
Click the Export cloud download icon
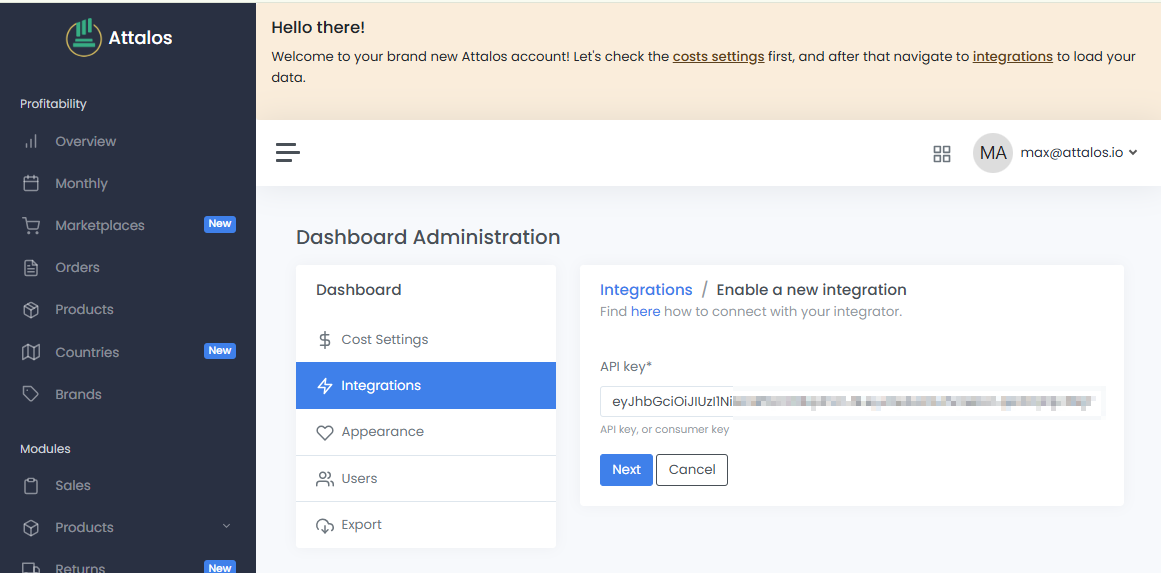(x=324, y=526)
